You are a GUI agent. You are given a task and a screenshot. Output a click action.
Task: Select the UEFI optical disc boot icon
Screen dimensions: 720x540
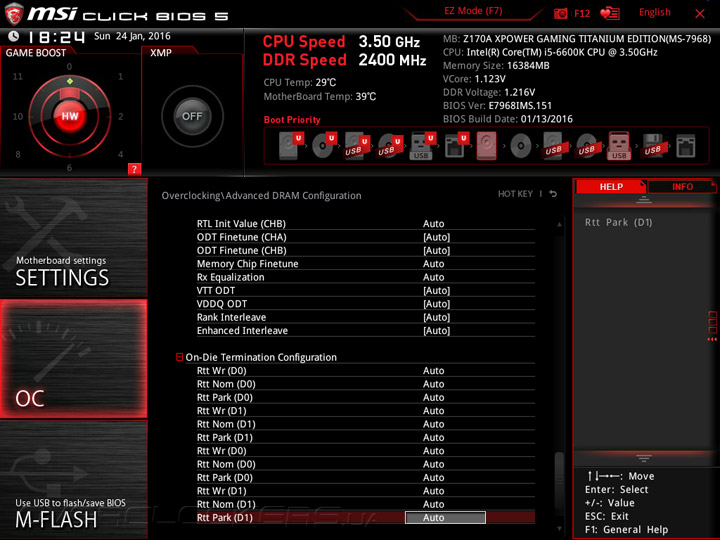tap(324, 146)
